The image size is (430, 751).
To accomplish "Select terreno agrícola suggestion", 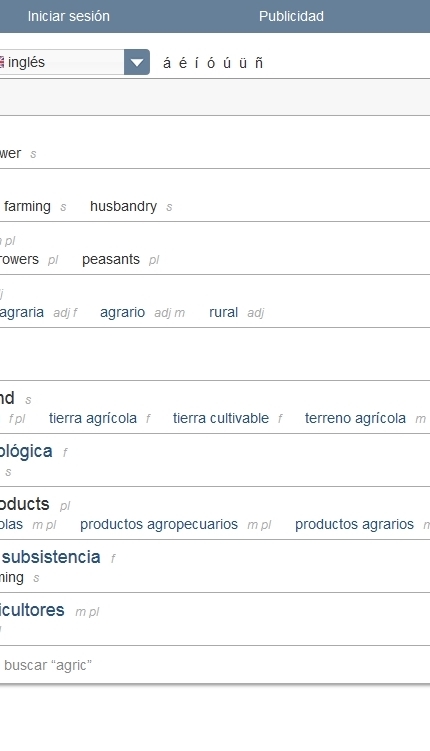I will point(355,418).
